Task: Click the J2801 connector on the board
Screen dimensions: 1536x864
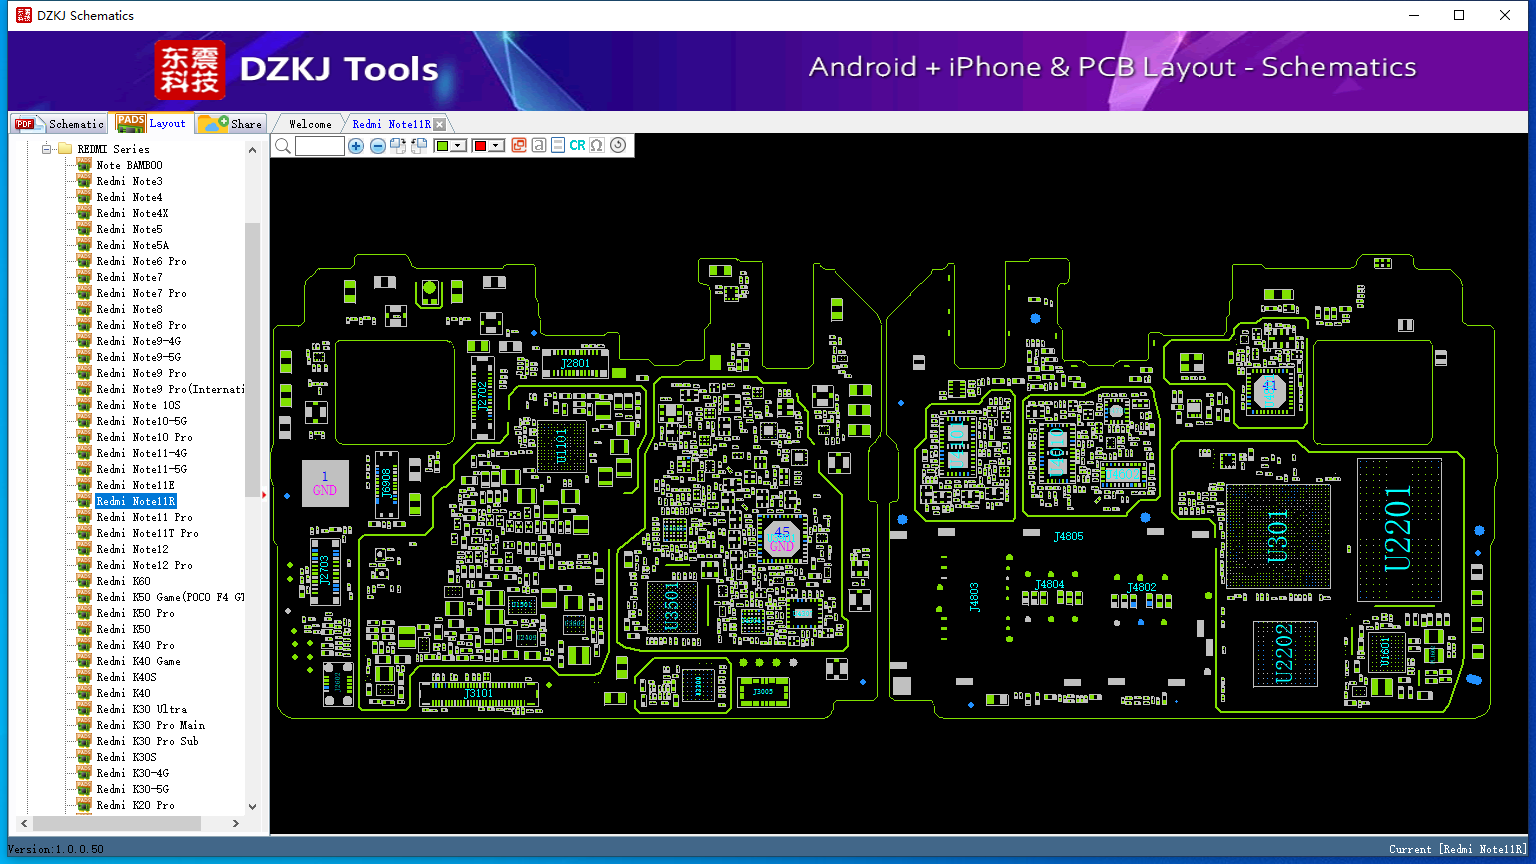Action: coord(575,363)
